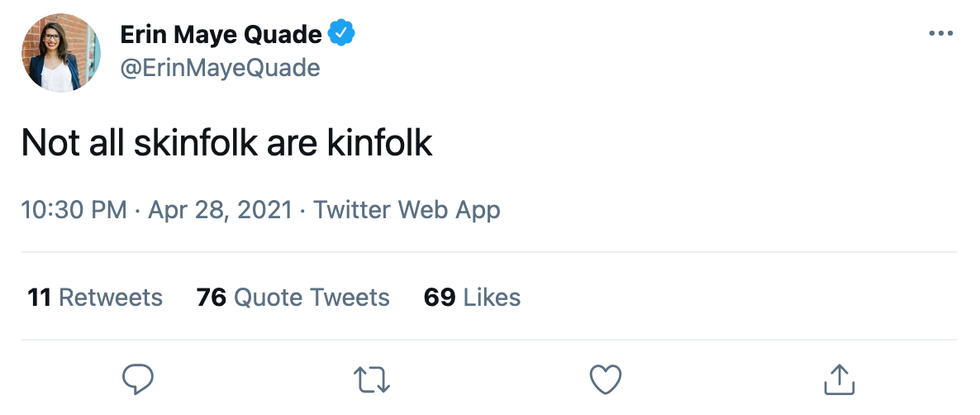Viewport: 980px width, 415px height.
Task: Click the reply speech bubble icon
Action: coord(137,378)
